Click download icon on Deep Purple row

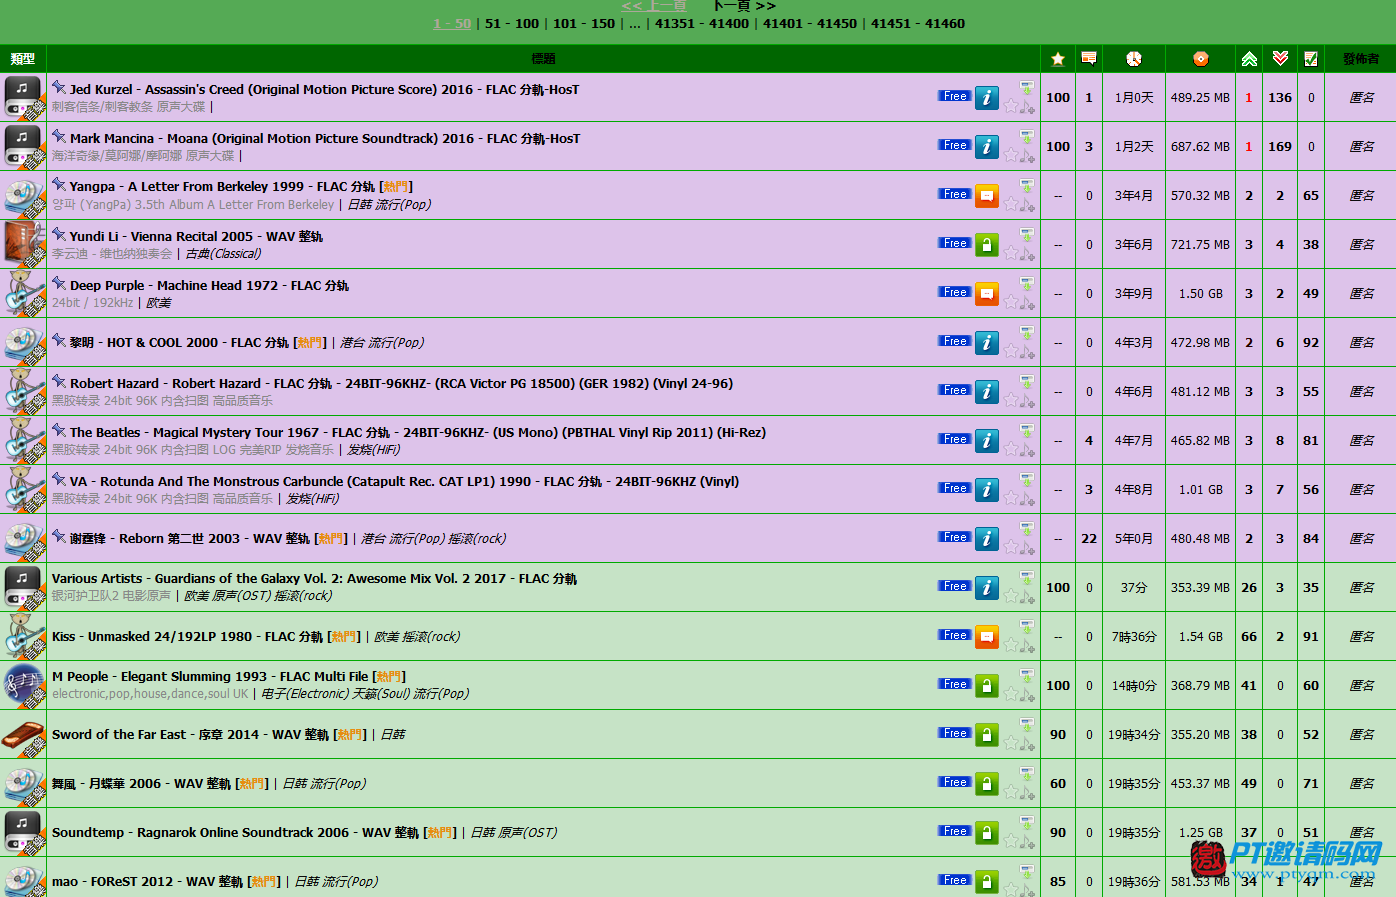pyautogui.click(x=1026, y=283)
